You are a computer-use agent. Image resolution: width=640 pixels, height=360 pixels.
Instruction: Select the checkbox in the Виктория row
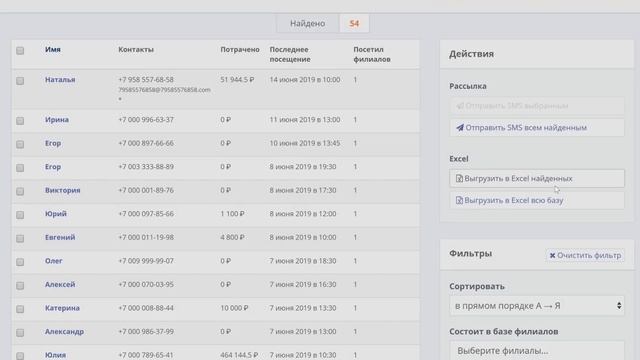pos(20,191)
